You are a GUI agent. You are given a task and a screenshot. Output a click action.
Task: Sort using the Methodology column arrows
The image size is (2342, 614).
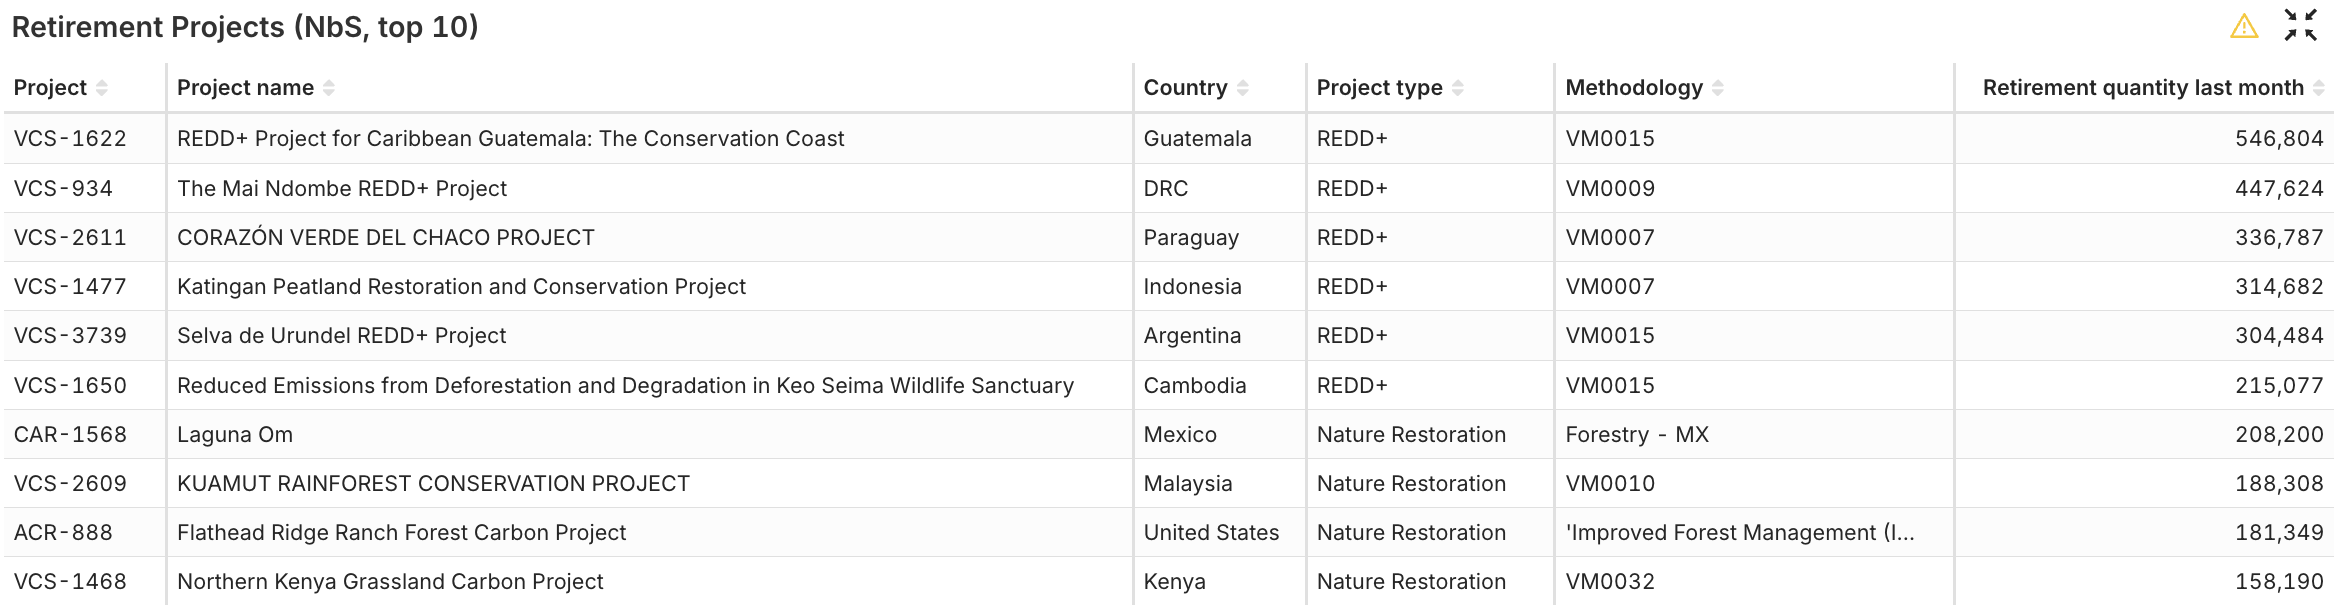tap(1718, 88)
